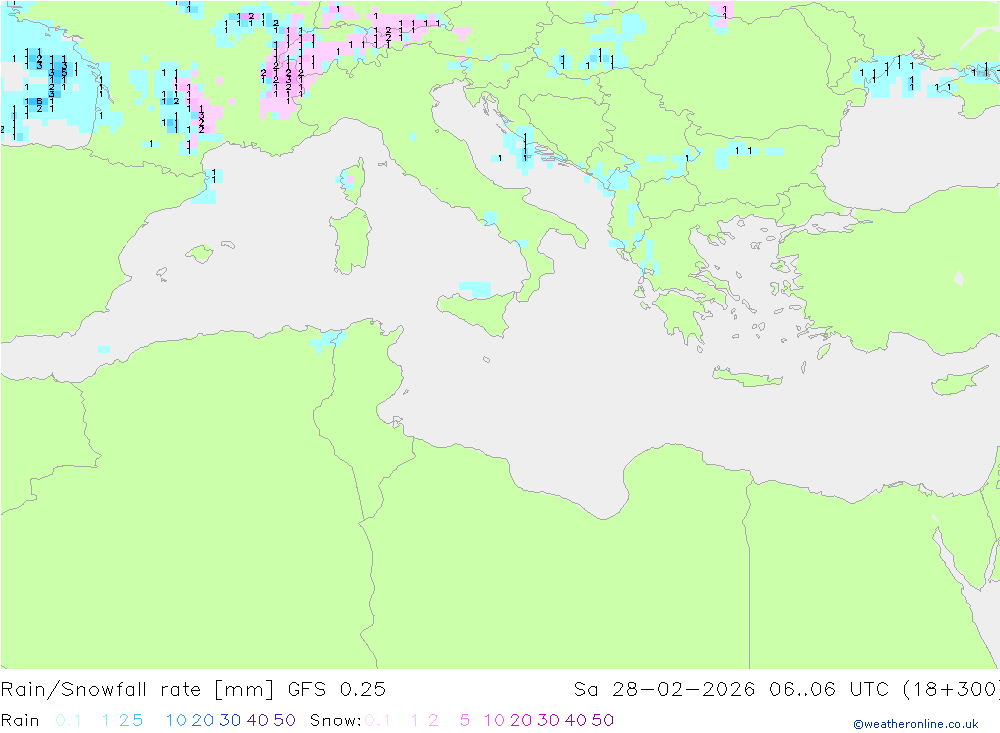Select the Snow legend value 0.1
The image size is (1000, 733).
coord(378,720)
